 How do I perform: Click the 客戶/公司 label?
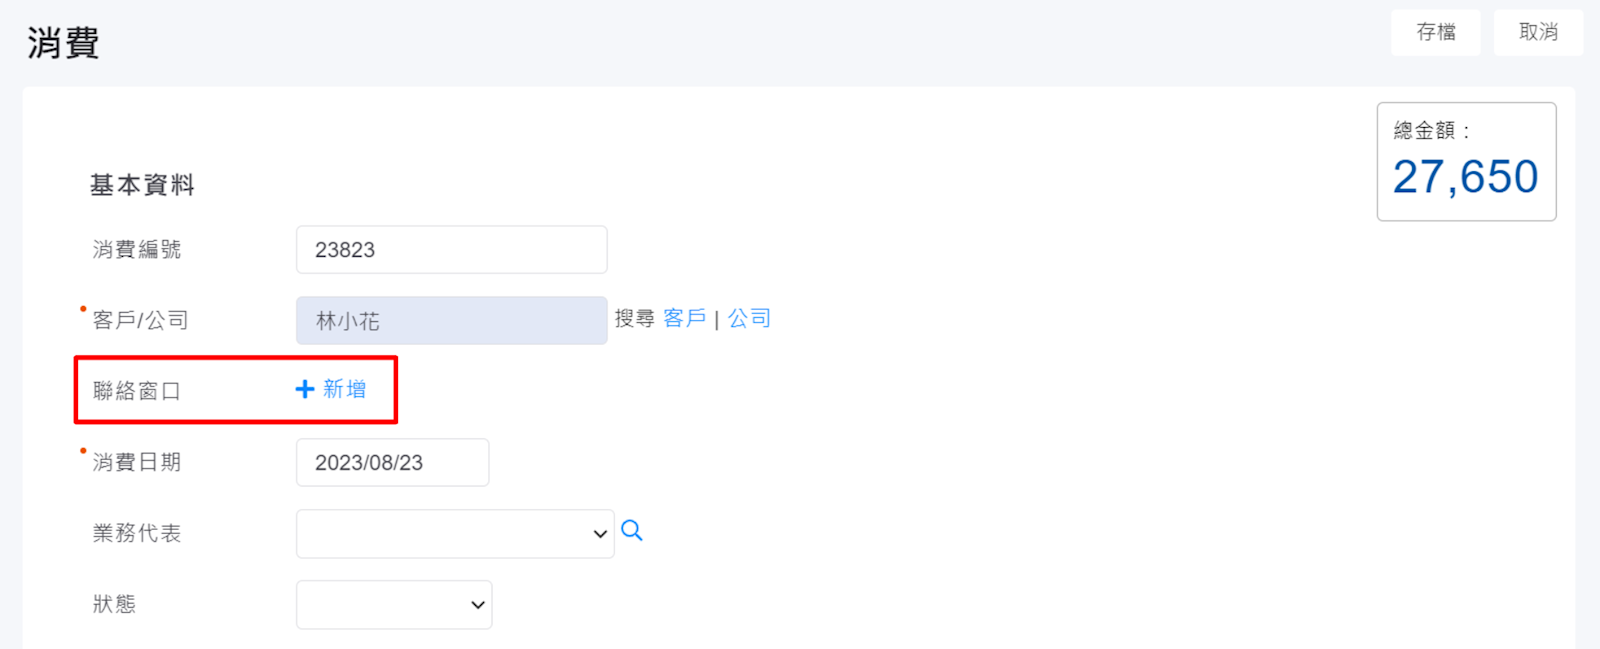coord(140,321)
